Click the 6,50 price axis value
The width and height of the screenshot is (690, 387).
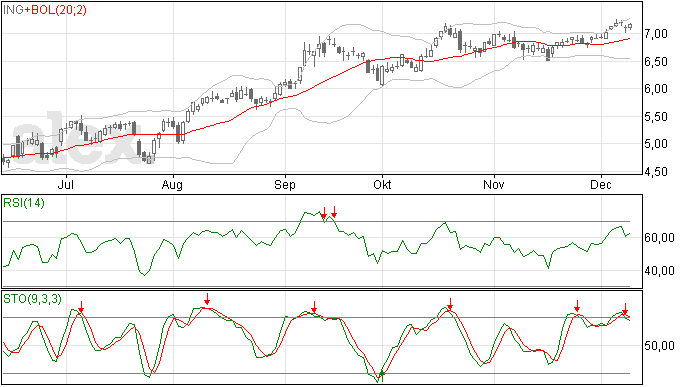656,62
